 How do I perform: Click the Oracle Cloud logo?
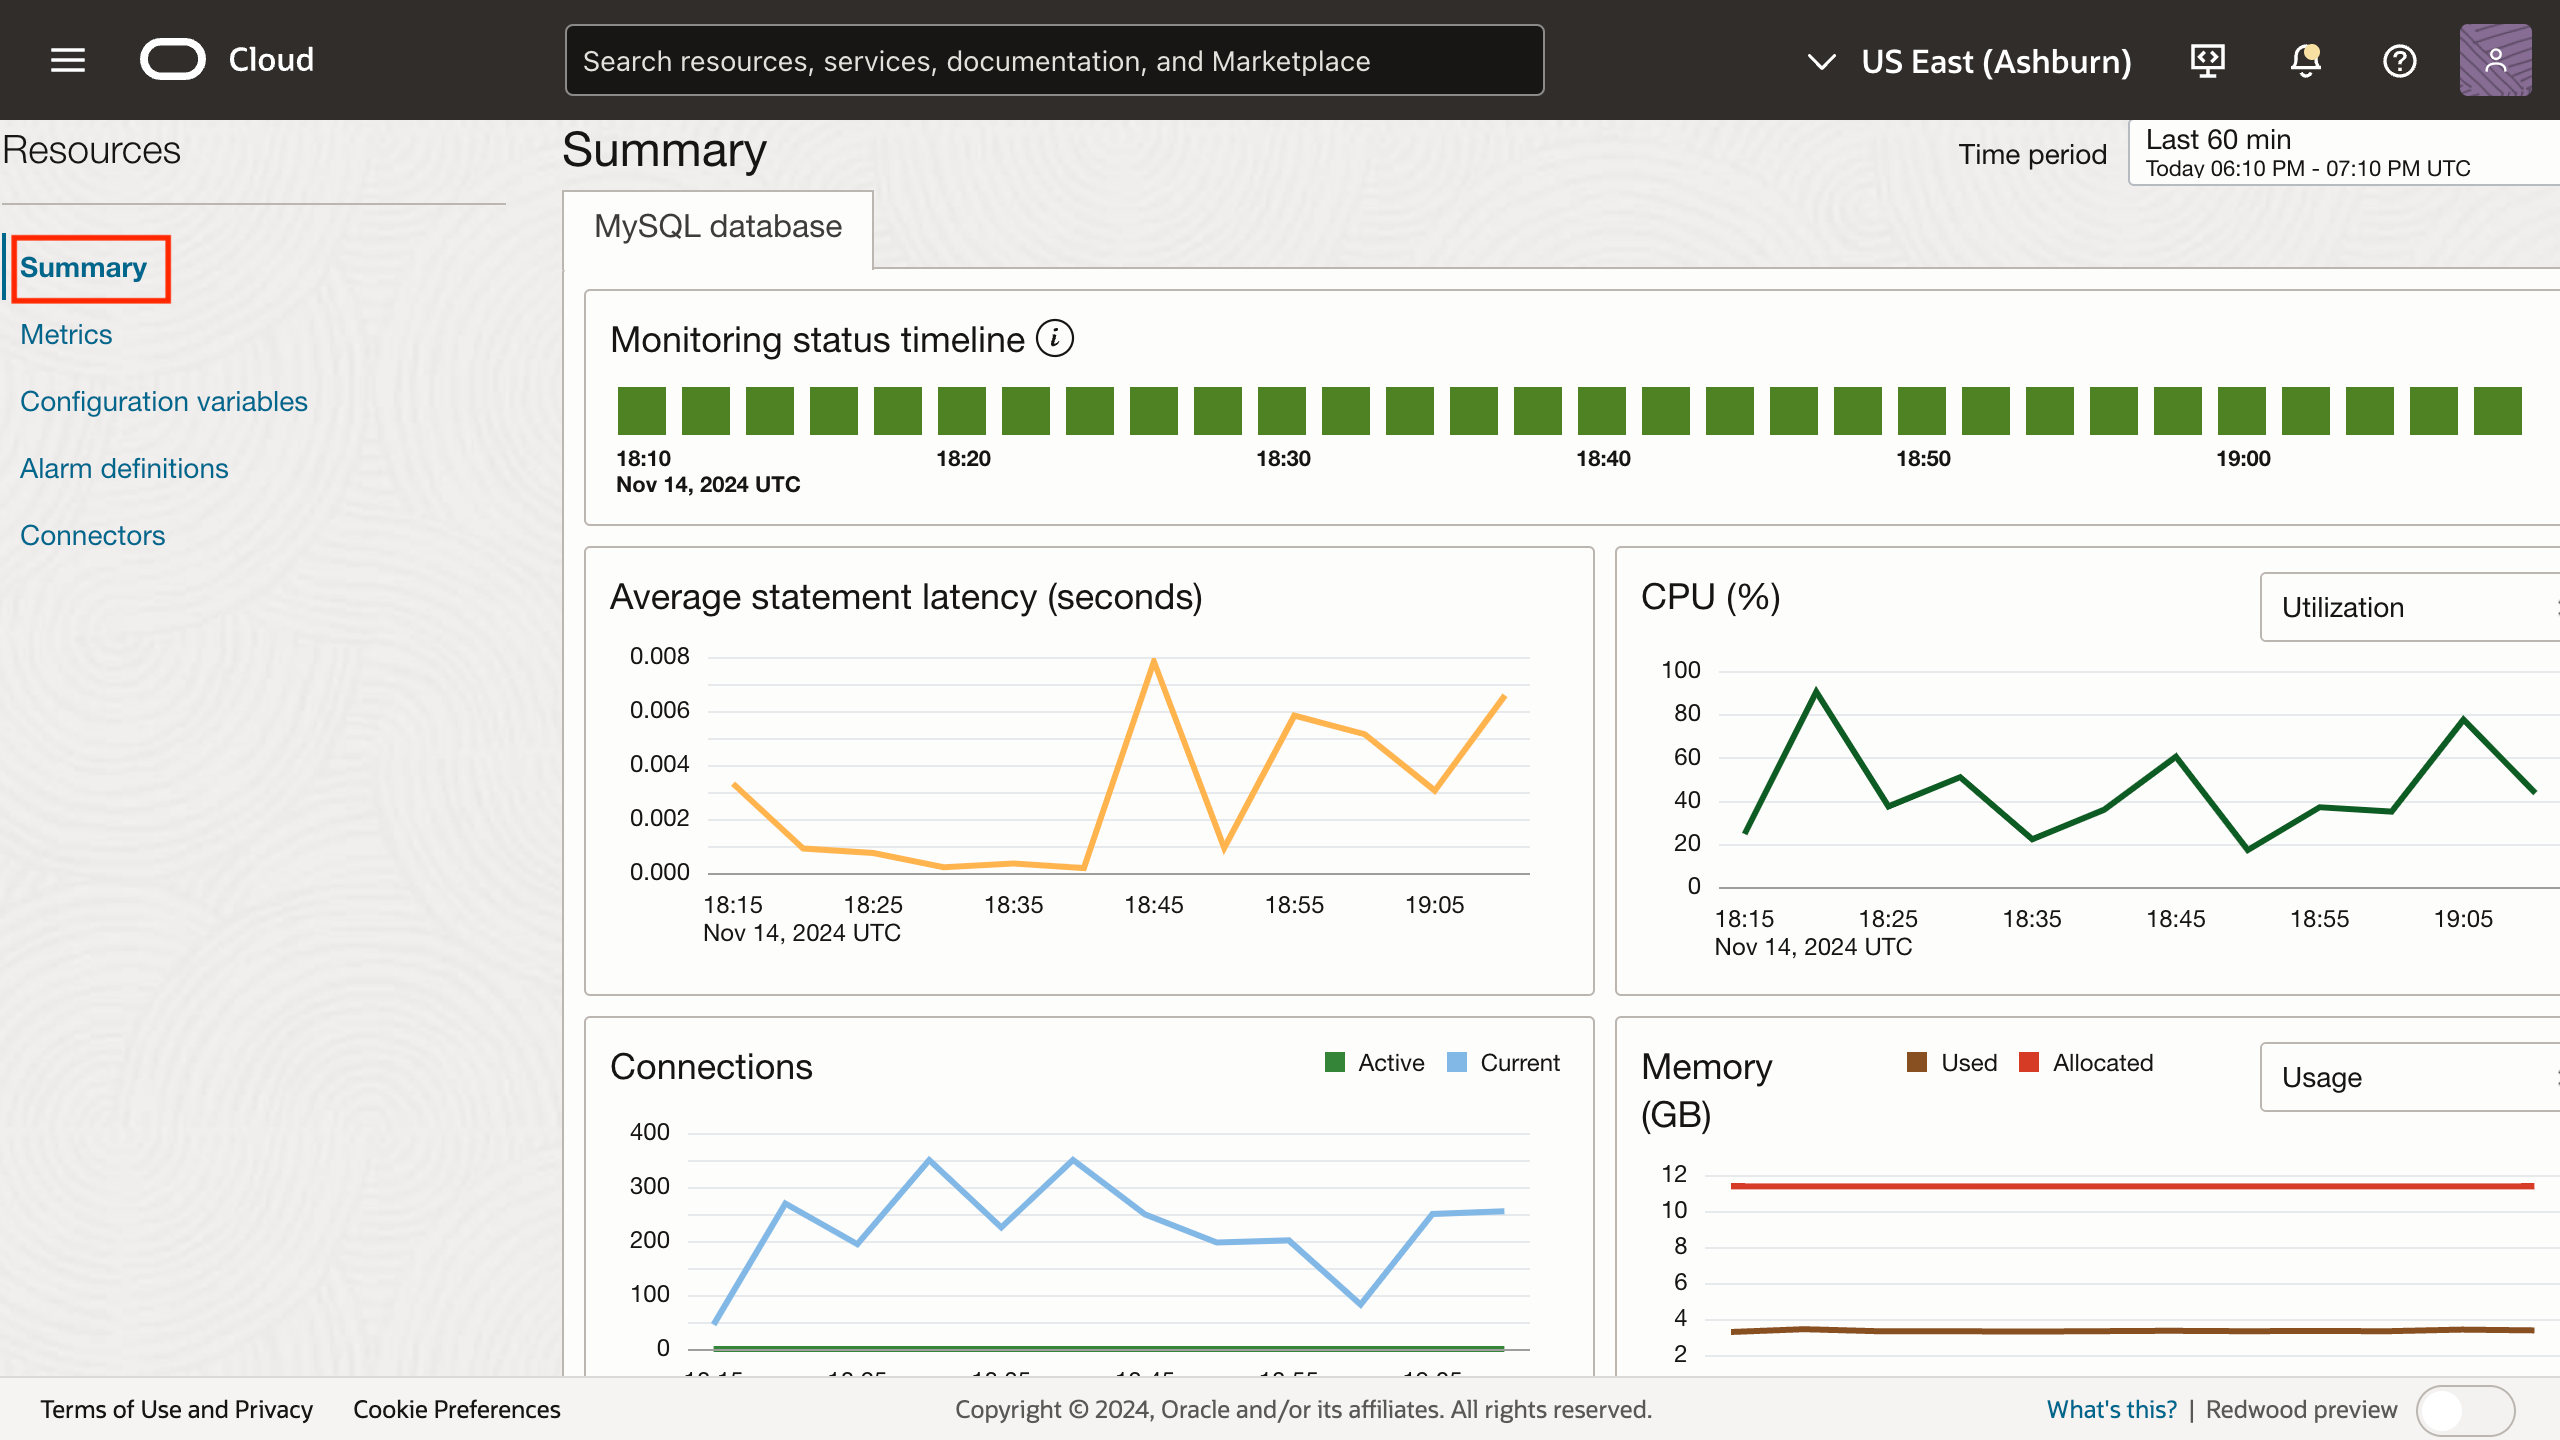[x=228, y=59]
